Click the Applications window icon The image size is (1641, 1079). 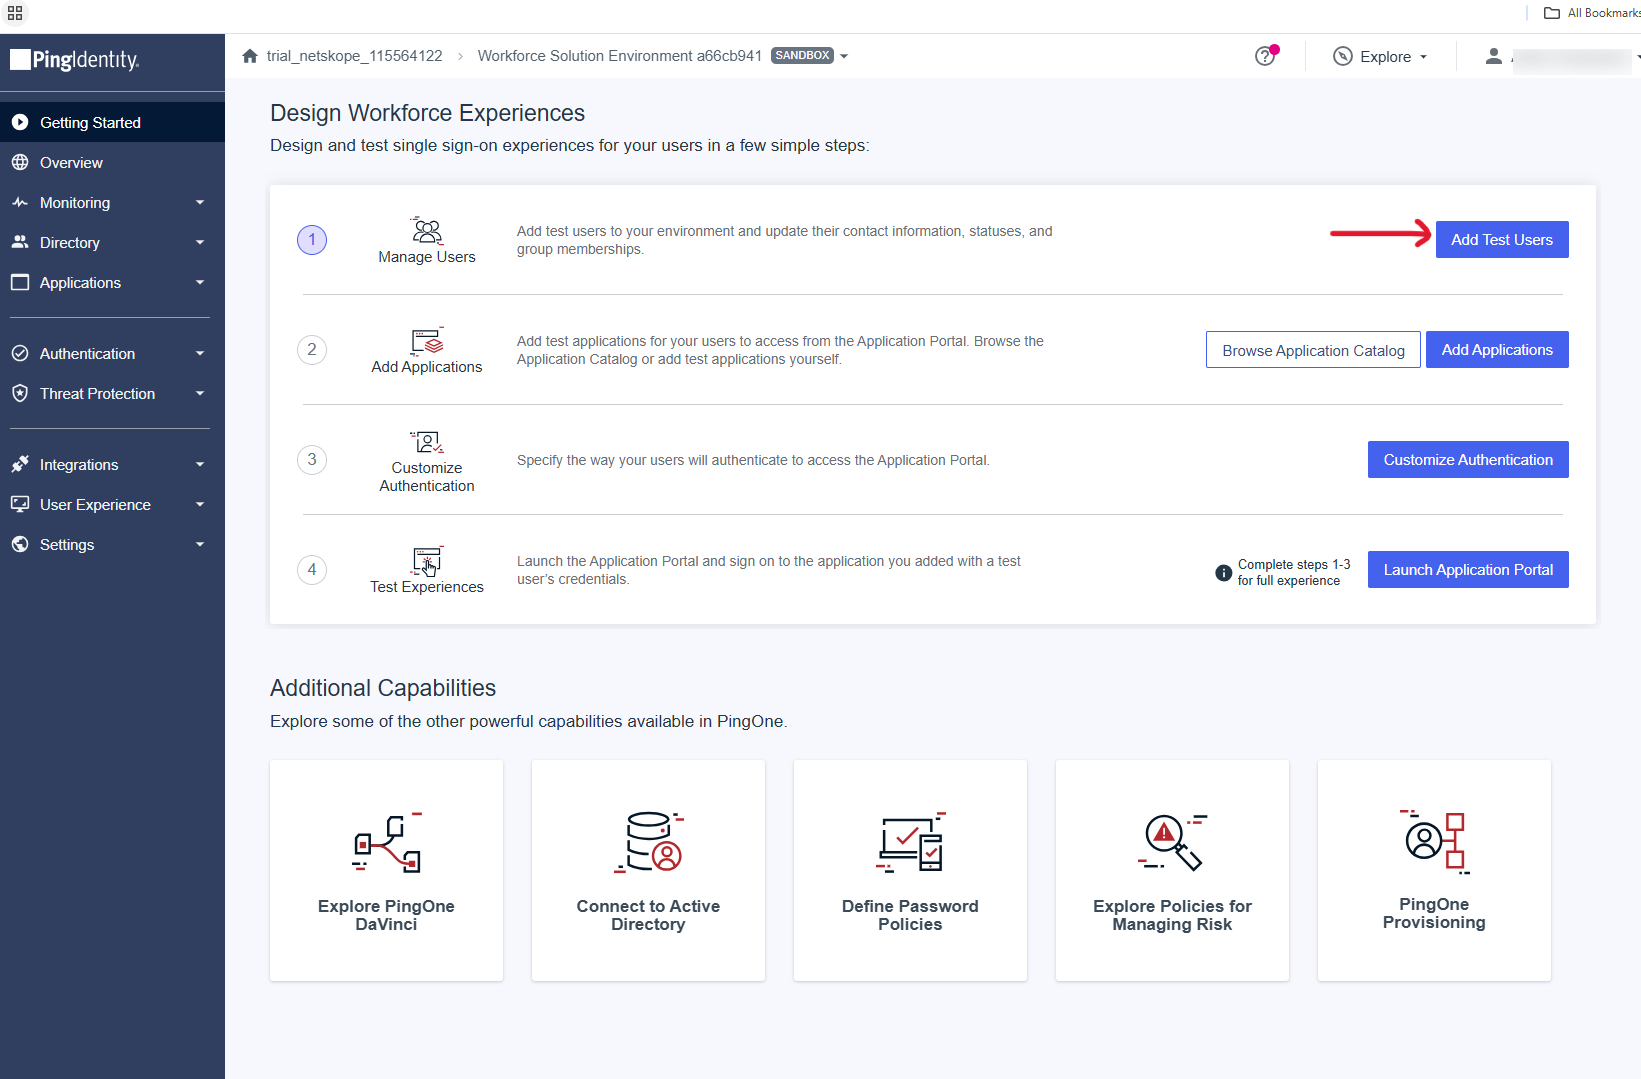pyautogui.click(x=20, y=282)
